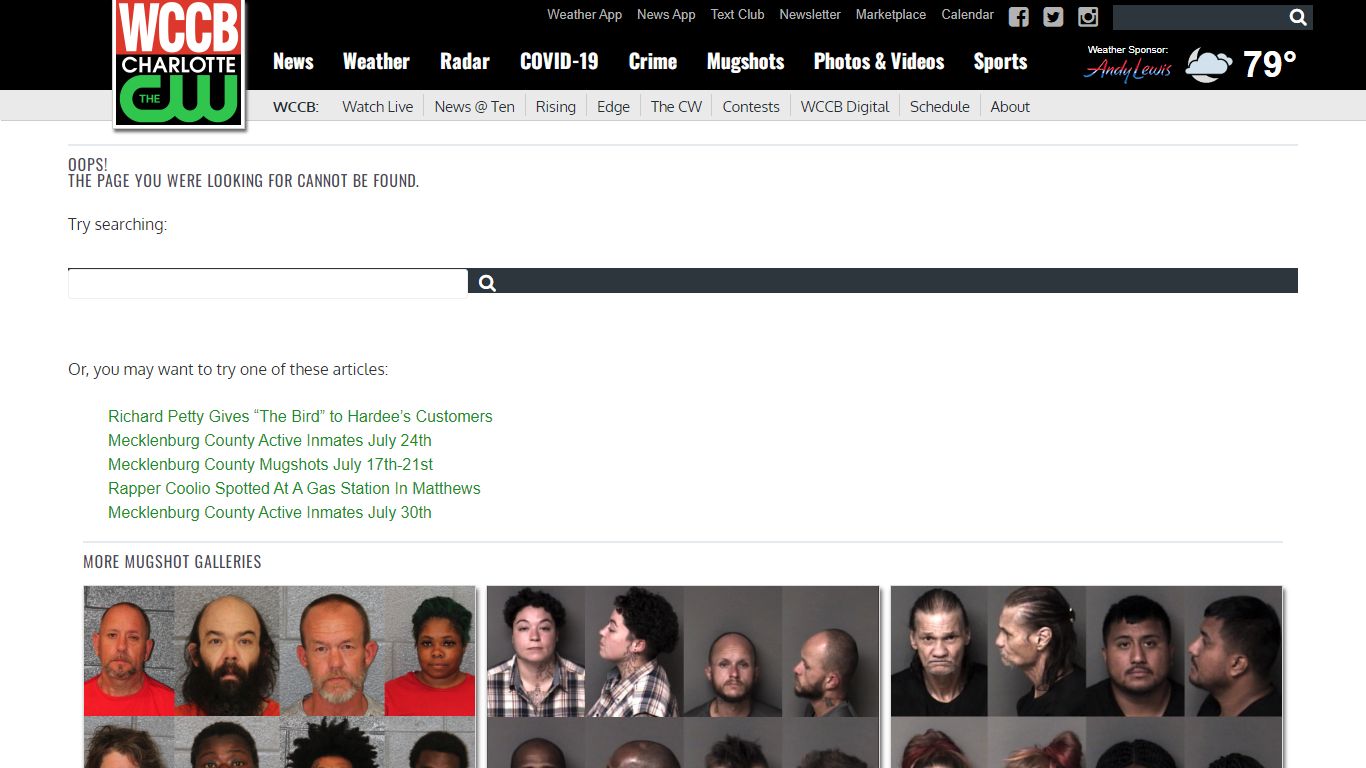Open the third mugshot gallery with profile photos
This screenshot has height=768, width=1366.
(1086, 677)
